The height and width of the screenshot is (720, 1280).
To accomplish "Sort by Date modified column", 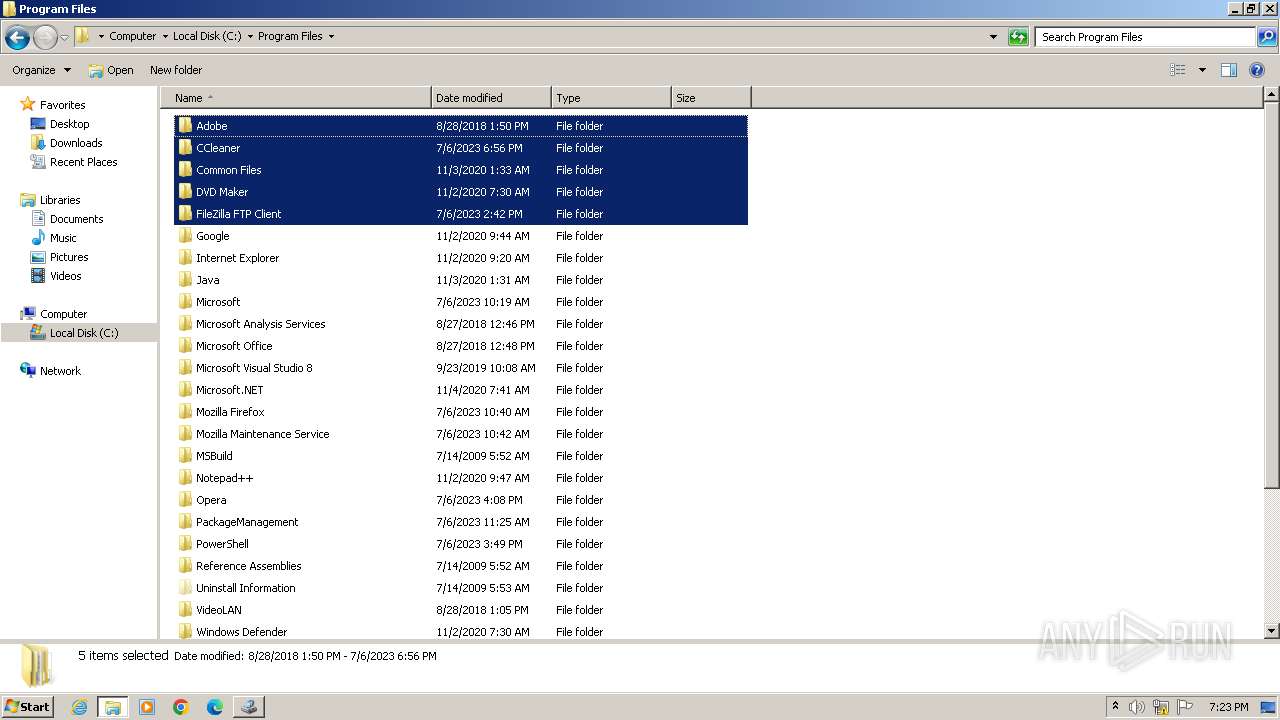I will (x=491, y=98).
